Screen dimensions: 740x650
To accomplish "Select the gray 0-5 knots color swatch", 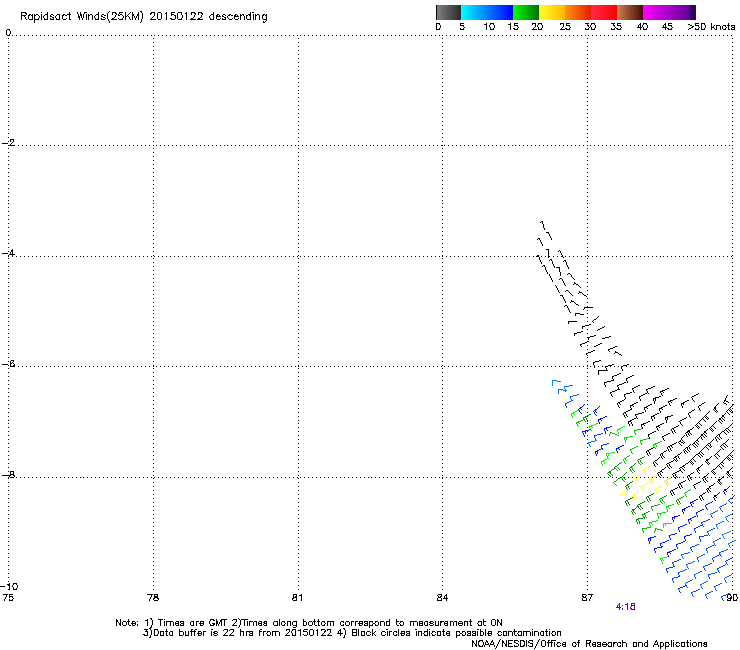I will coord(448,12).
